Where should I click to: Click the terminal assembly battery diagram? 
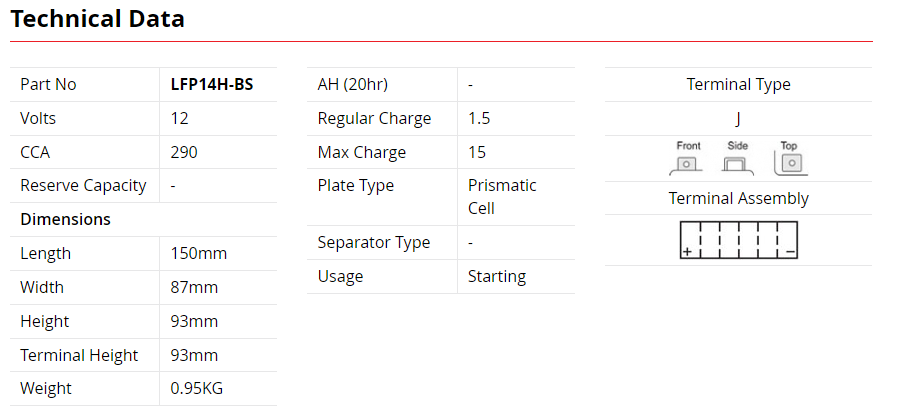coord(739,241)
